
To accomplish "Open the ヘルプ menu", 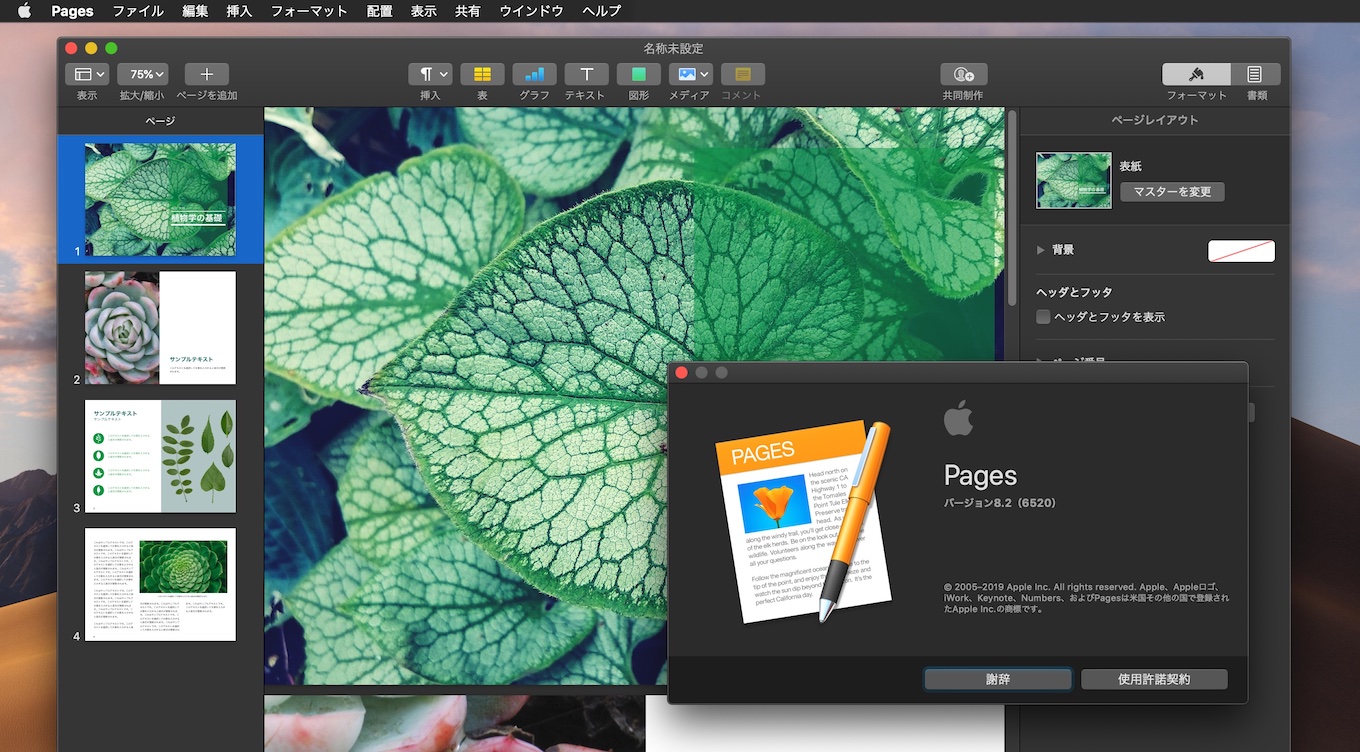I will (601, 11).
